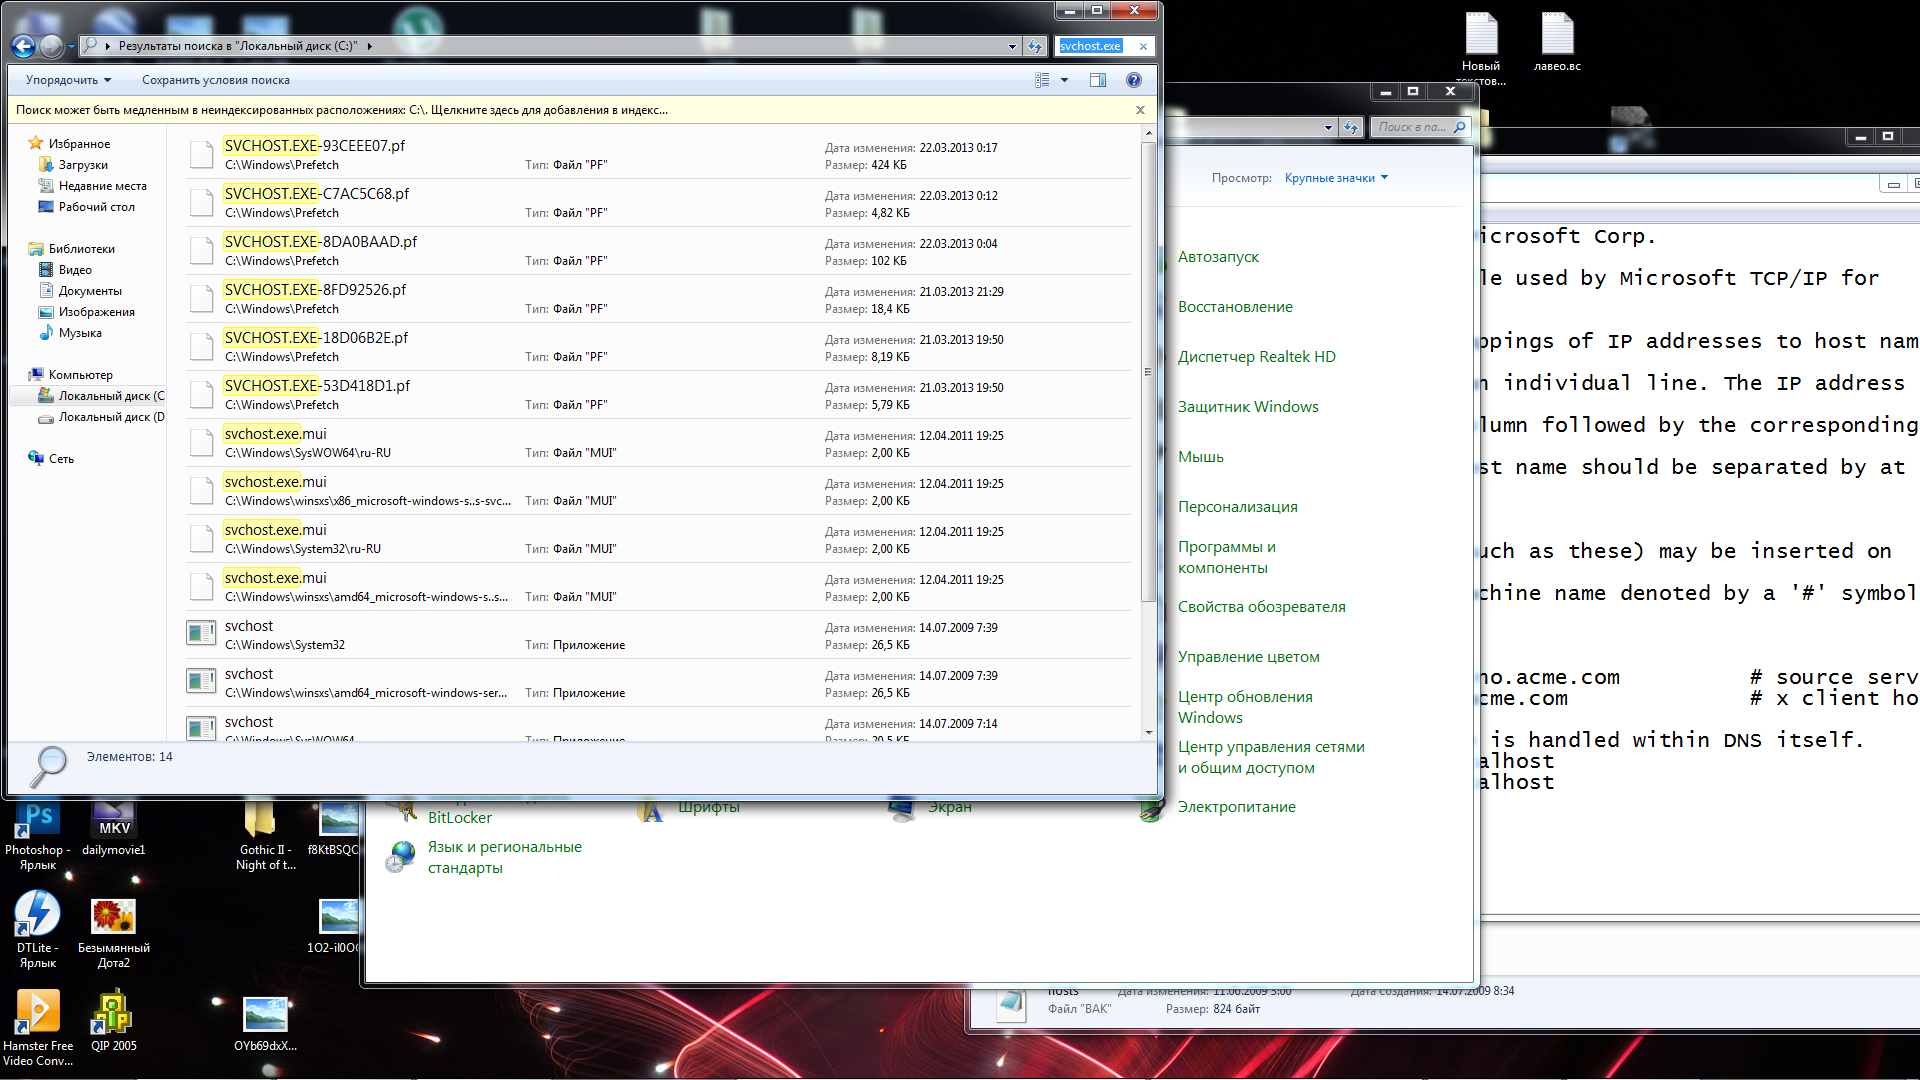Close the yellow index information bar

click(1140, 110)
